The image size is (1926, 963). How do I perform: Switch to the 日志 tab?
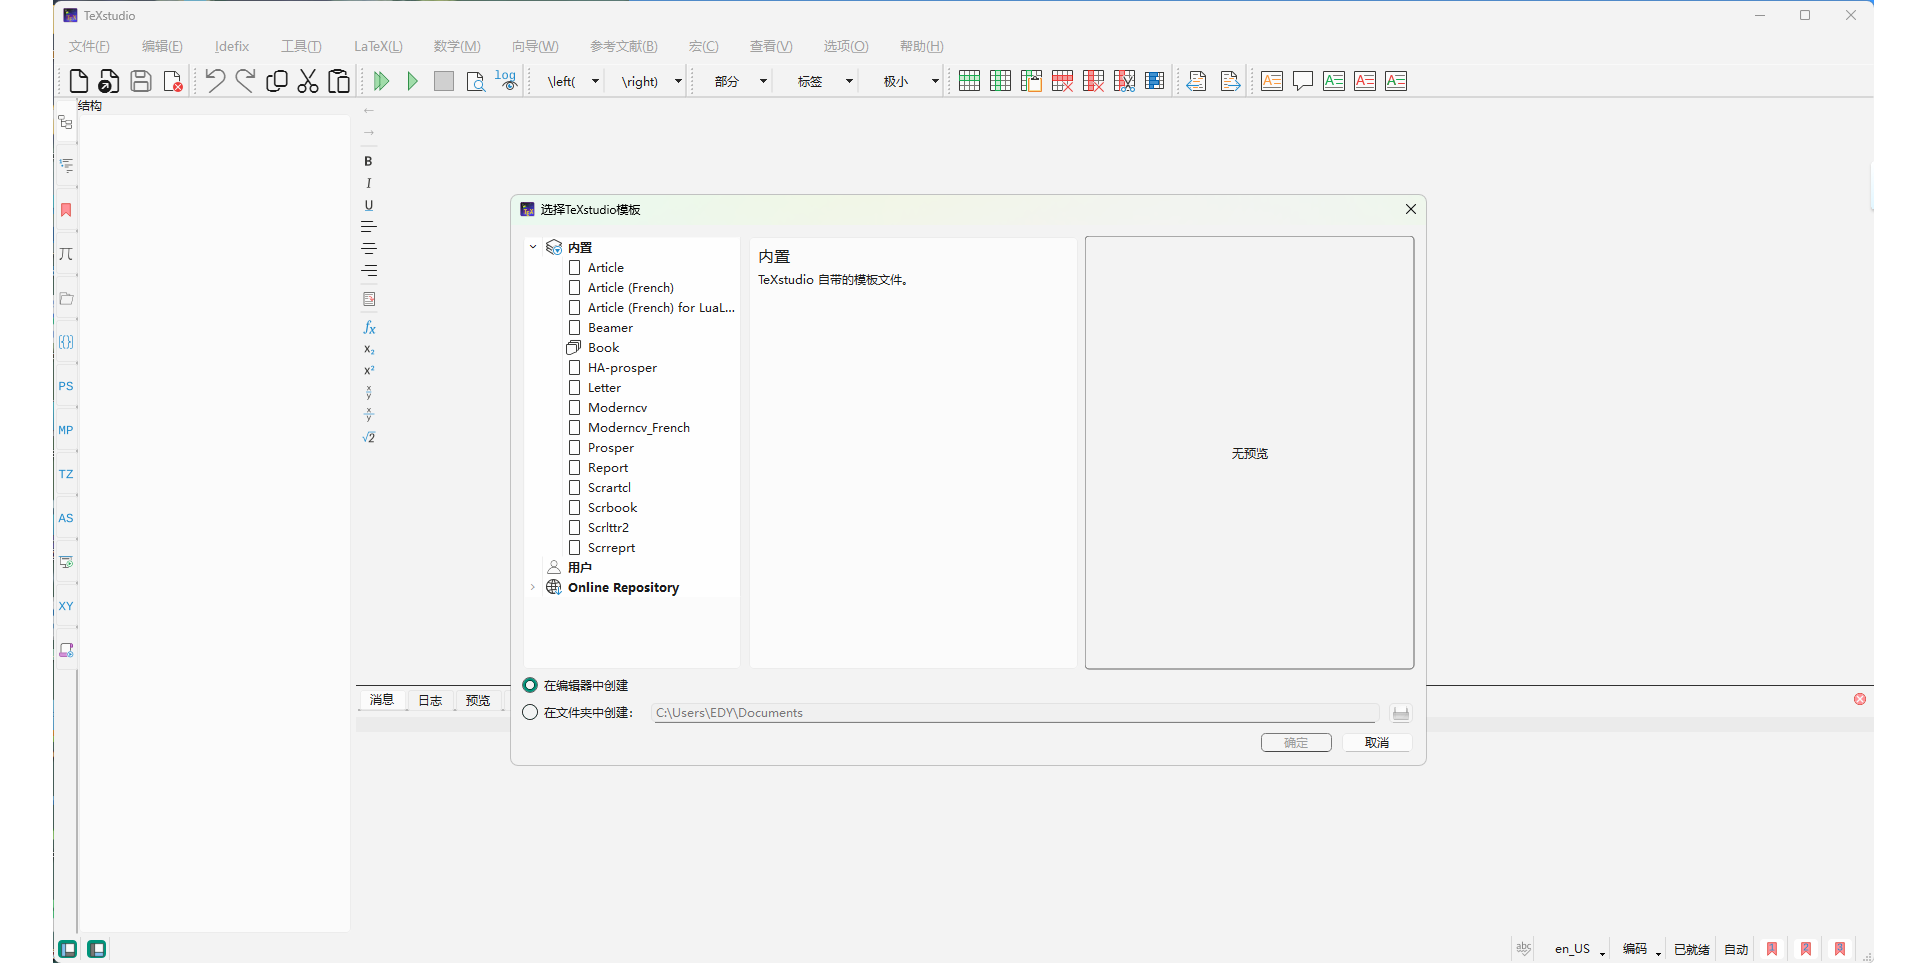point(430,700)
